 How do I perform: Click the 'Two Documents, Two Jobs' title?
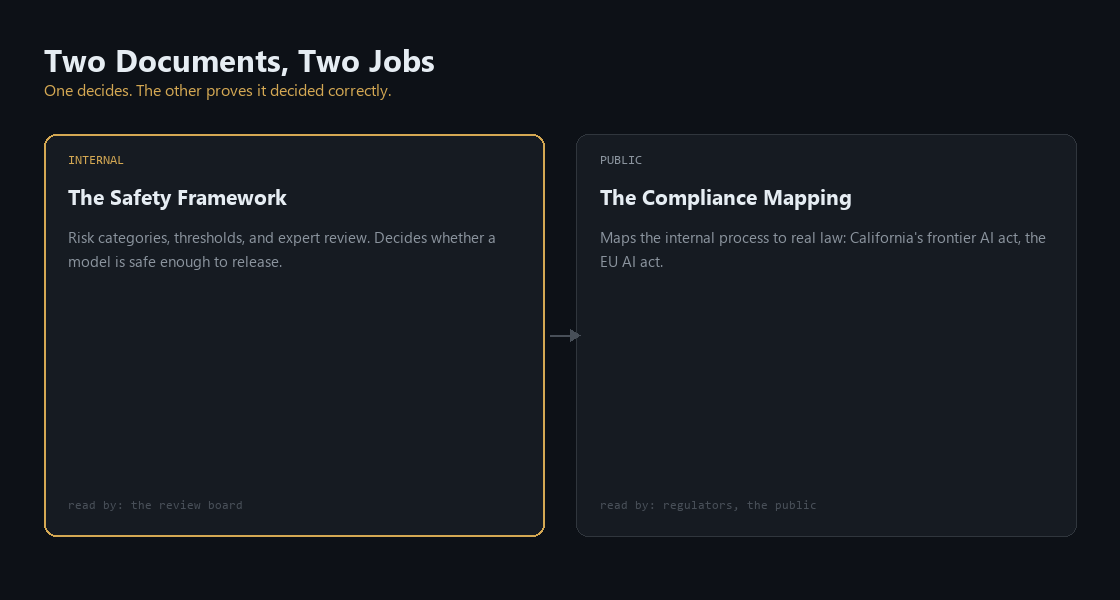coord(239,61)
